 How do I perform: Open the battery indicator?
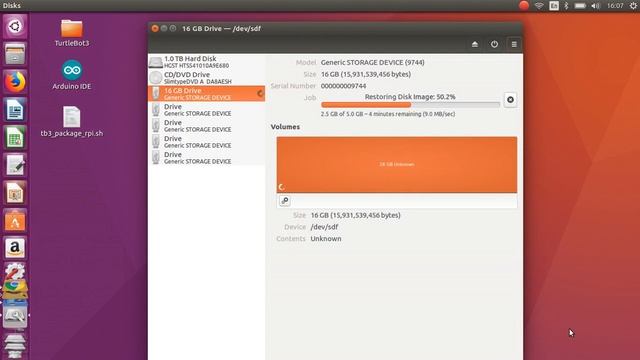[x=580, y=6]
